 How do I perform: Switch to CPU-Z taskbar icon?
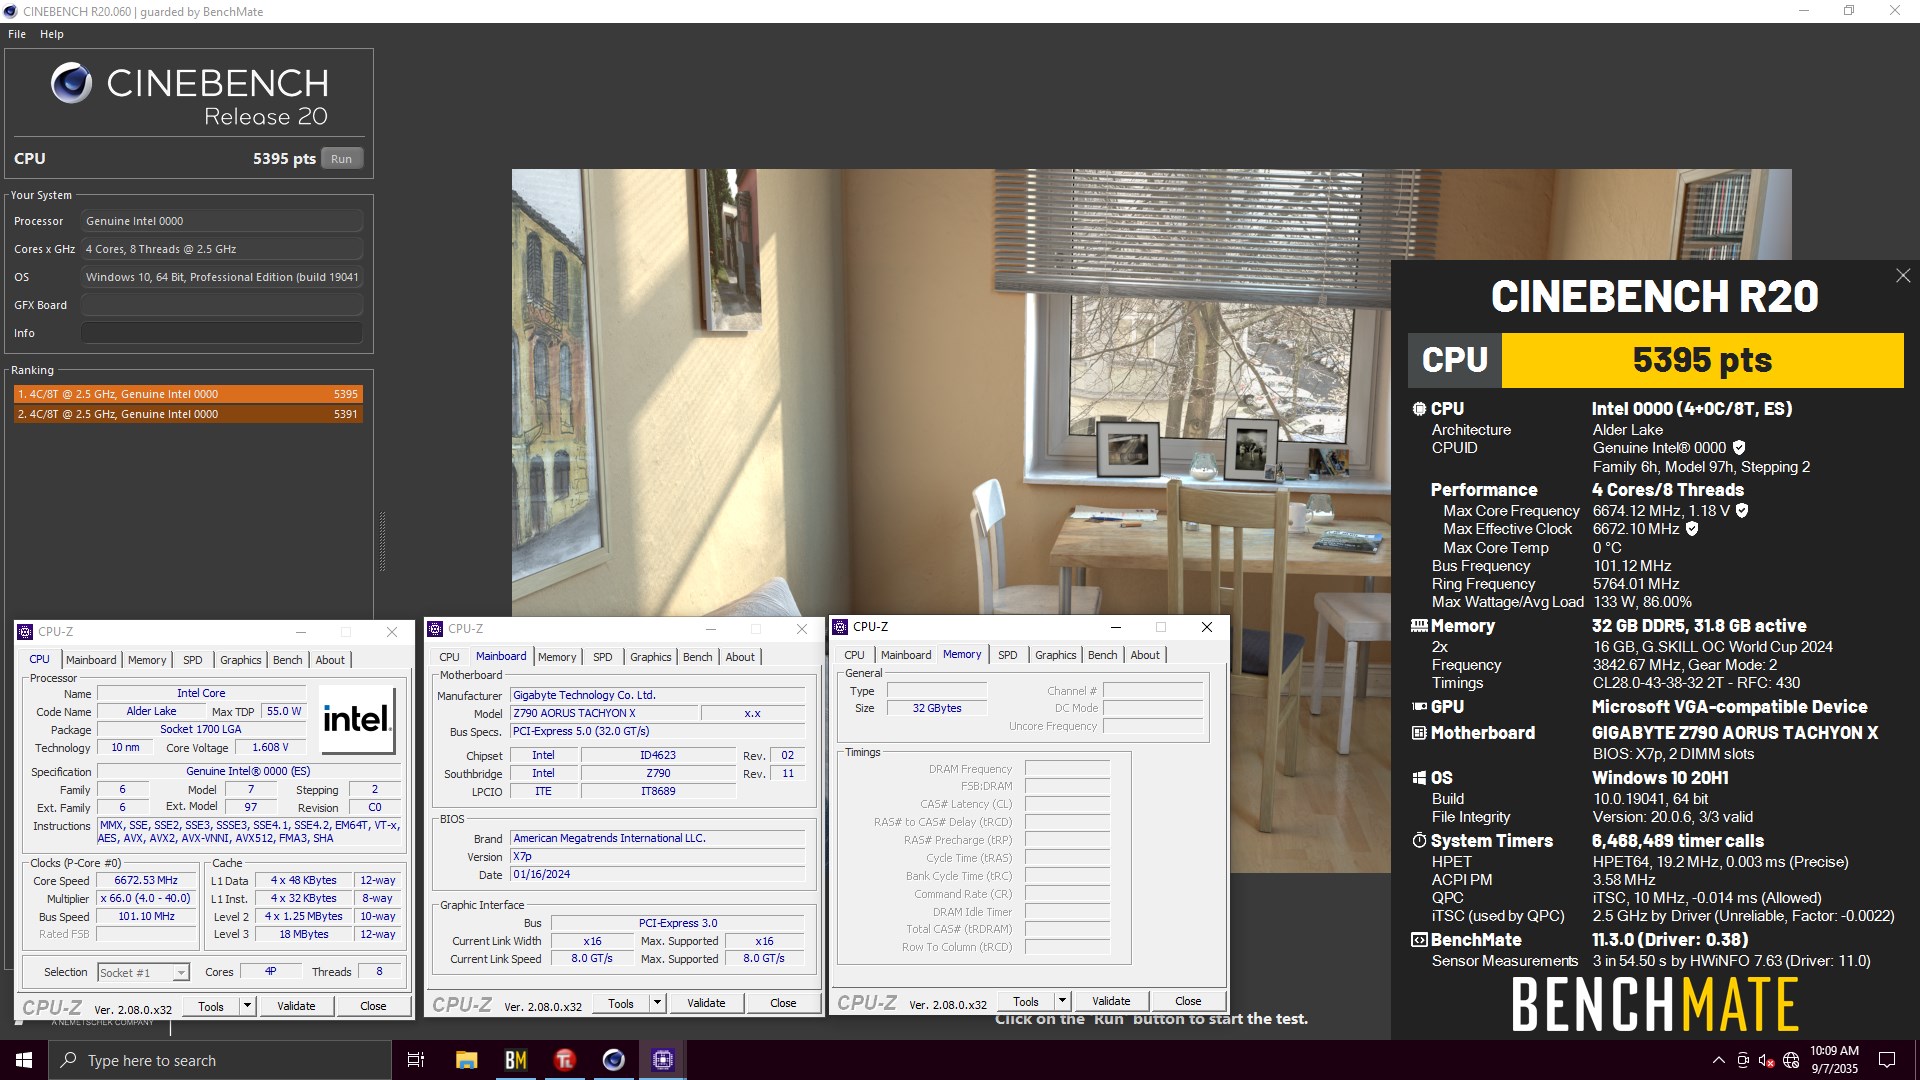point(663,1060)
